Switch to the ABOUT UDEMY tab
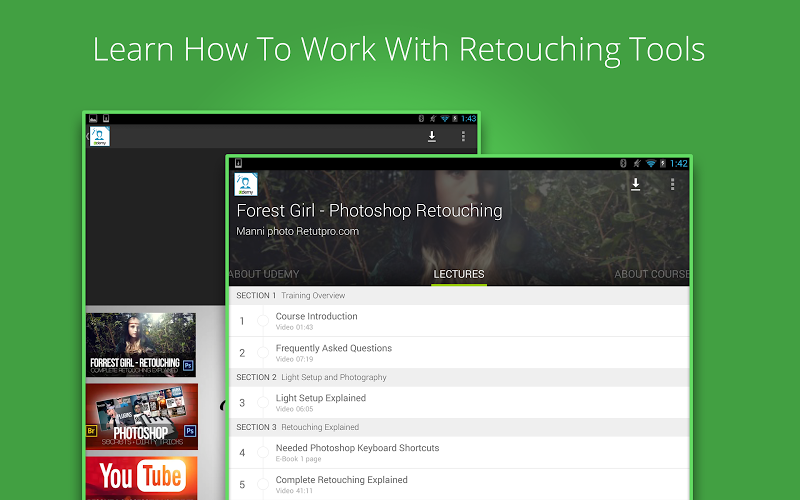 264,274
